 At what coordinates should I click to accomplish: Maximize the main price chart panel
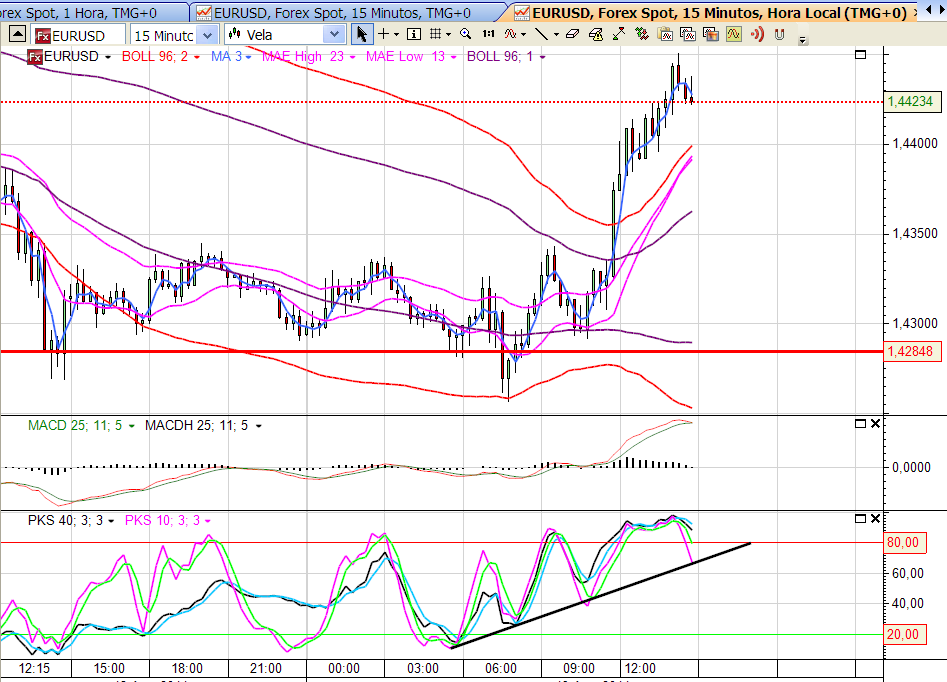tap(861, 54)
